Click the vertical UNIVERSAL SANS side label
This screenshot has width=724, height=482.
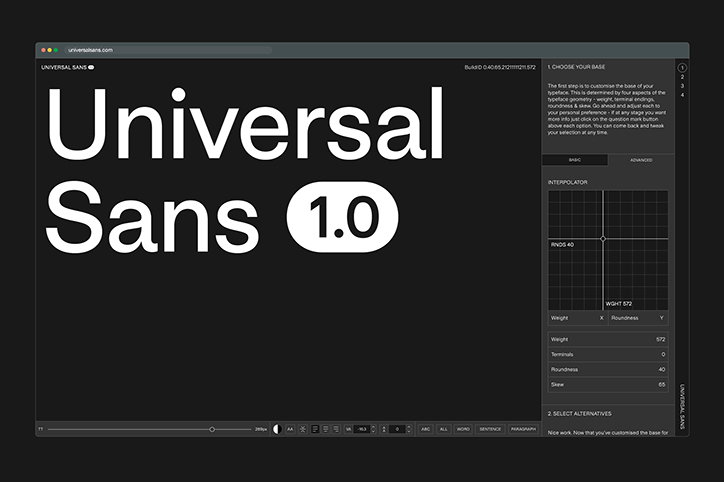pos(682,406)
